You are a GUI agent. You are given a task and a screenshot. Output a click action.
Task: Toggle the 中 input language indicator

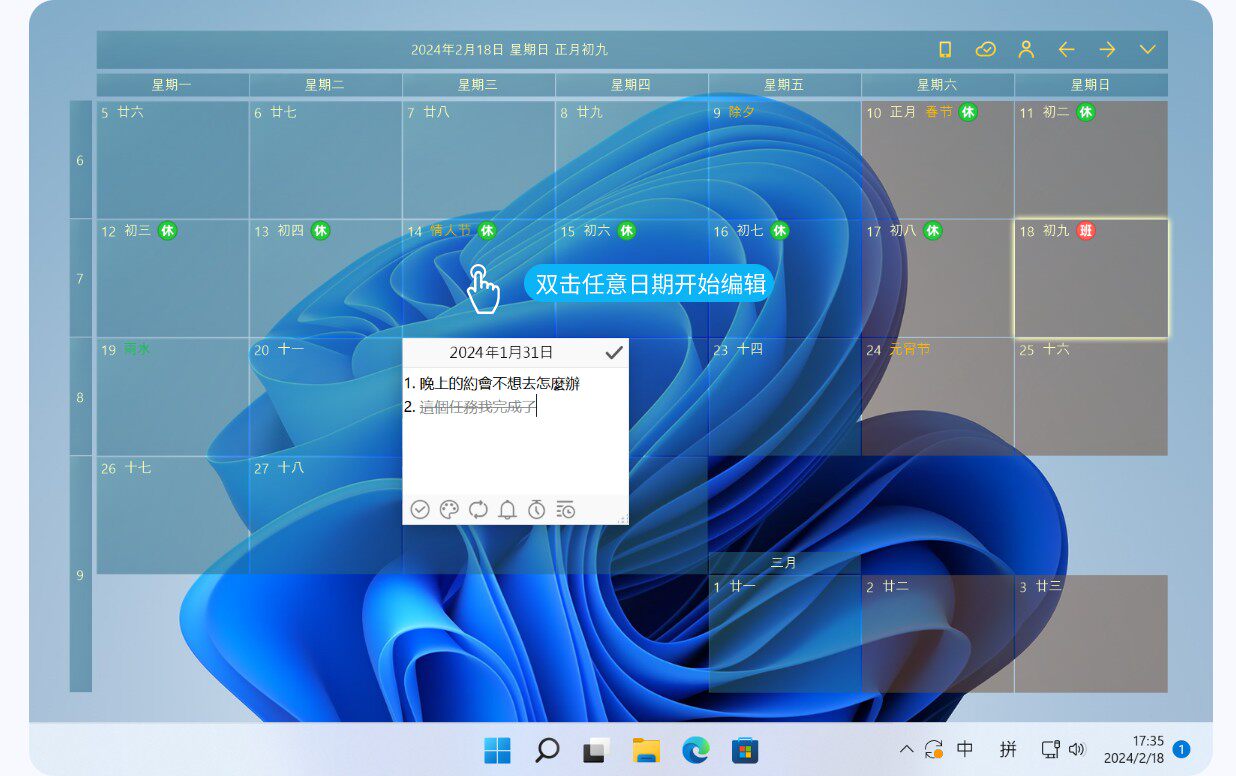965,748
